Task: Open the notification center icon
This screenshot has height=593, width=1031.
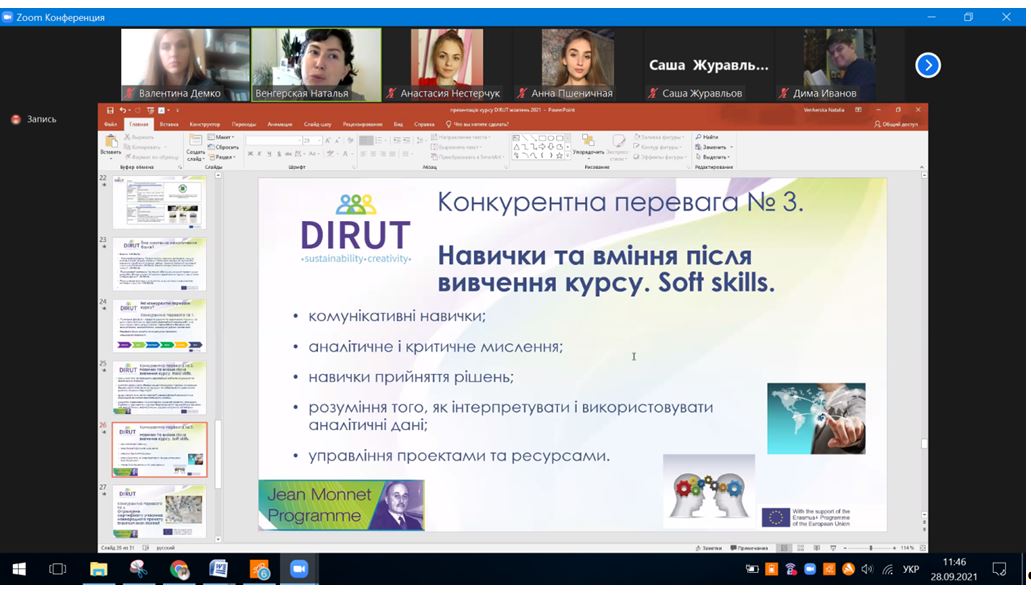Action: click(999, 569)
